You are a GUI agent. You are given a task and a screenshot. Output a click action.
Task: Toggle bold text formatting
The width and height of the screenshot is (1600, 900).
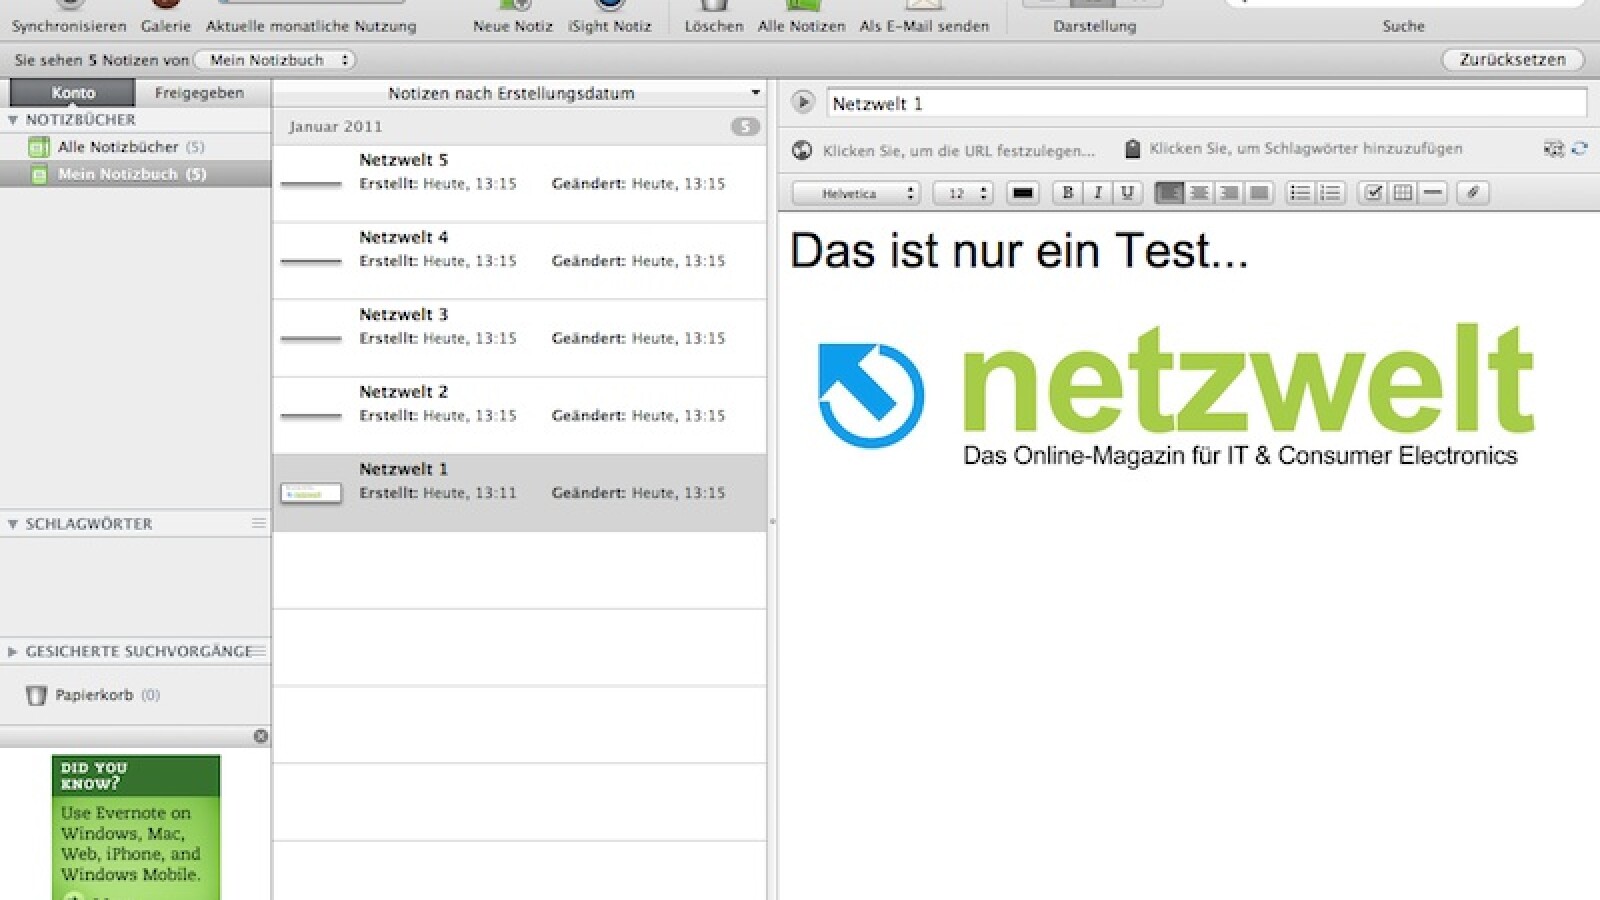(1067, 193)
